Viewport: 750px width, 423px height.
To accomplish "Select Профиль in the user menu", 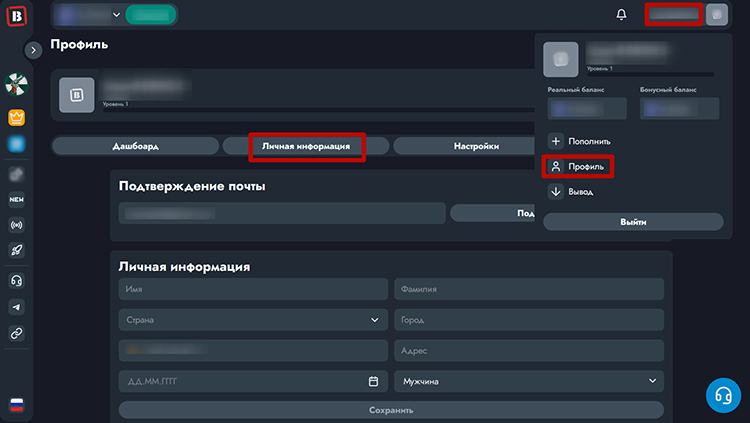I will pos(576,167).
